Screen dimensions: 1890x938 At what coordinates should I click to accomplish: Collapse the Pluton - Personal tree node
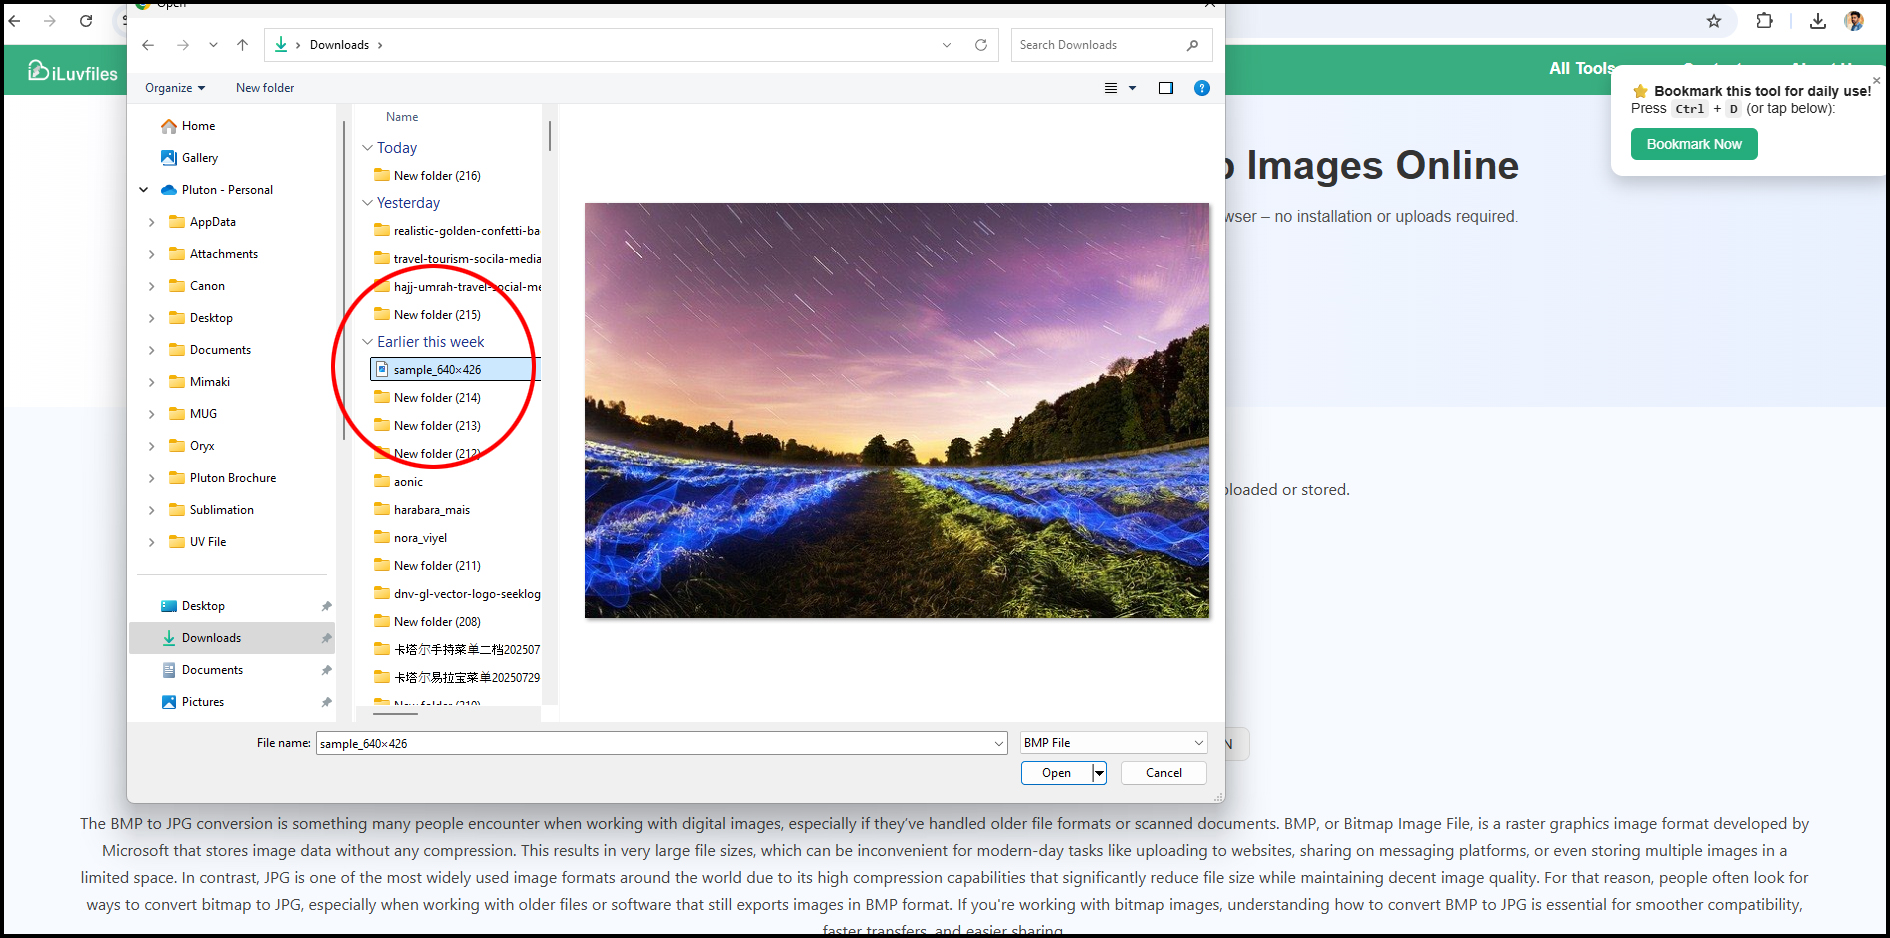[143, 190]
